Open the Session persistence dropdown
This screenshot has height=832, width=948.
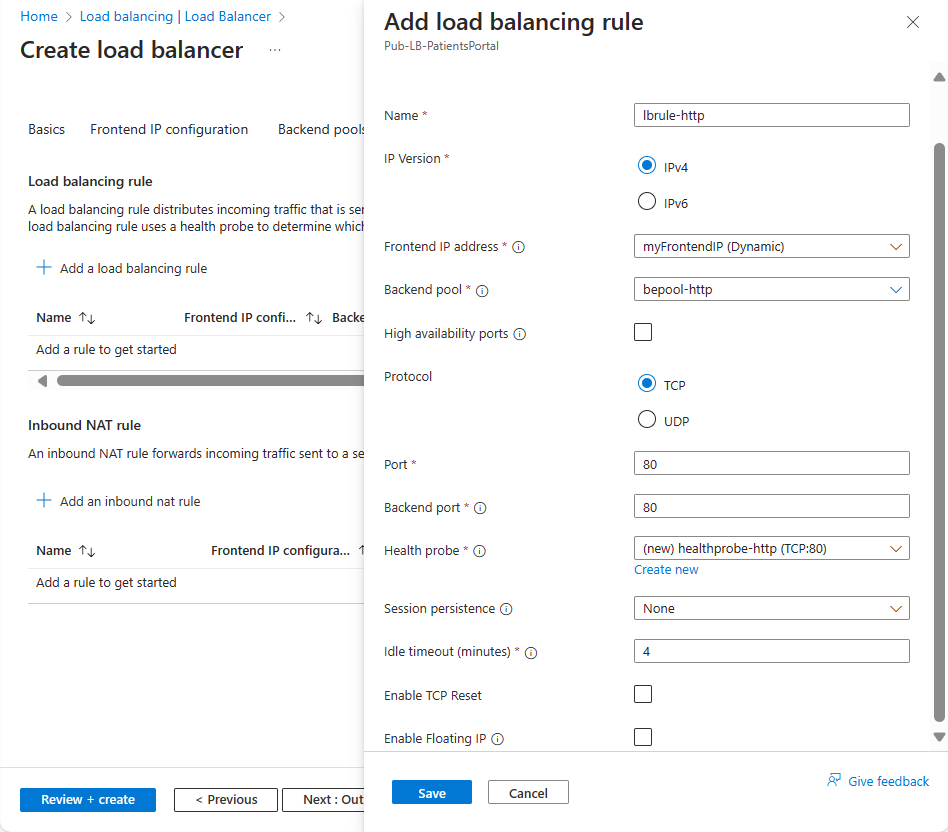(x=771, y=608)
